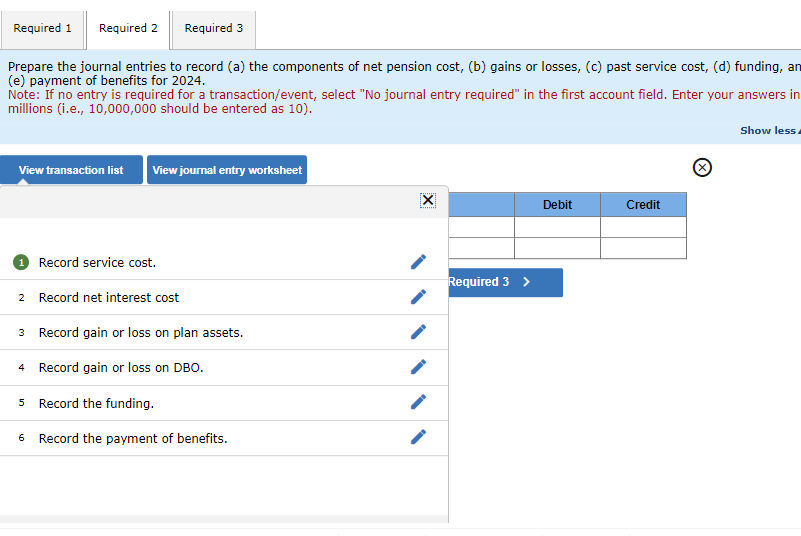Edit the payment of benefits entry pencil
Viewport: 801px width, 536px height.
(x=418, y=437)
